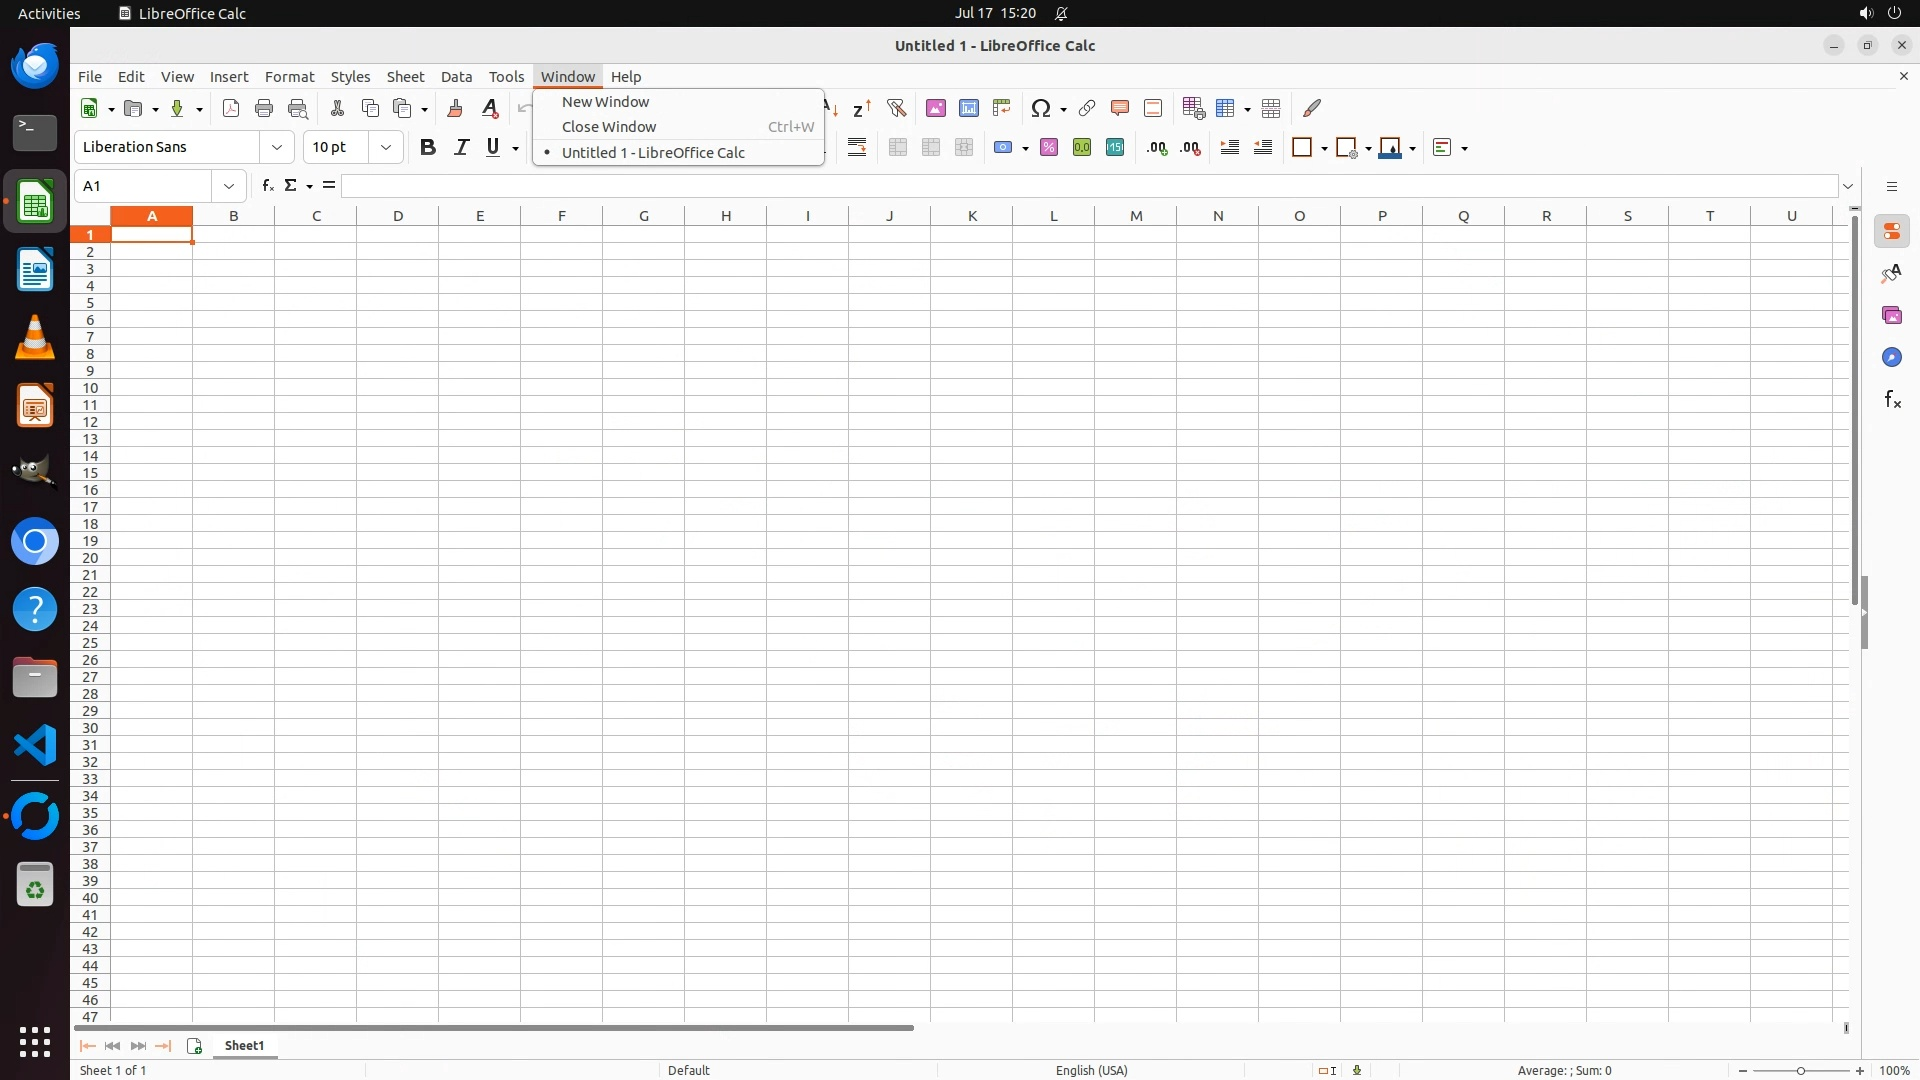The width and height of the screenshot is (1920, 1080).
Task: Toggle Wrap Text button
Action: coord(857,147)
